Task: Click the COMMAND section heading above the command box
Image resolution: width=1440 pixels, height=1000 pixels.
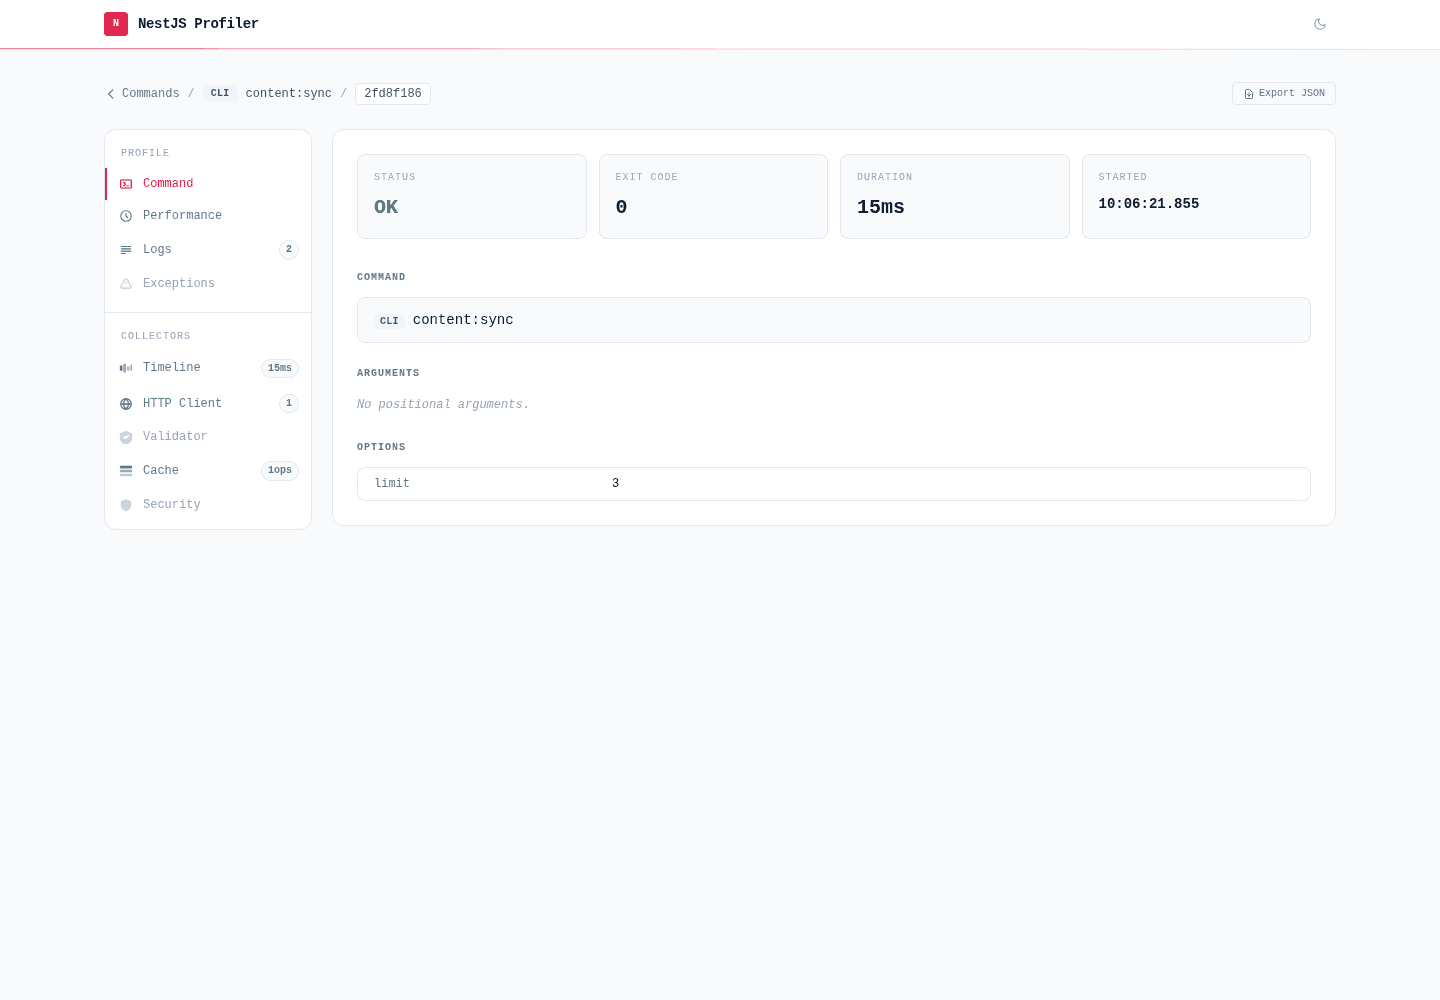Action: point(381,277)
